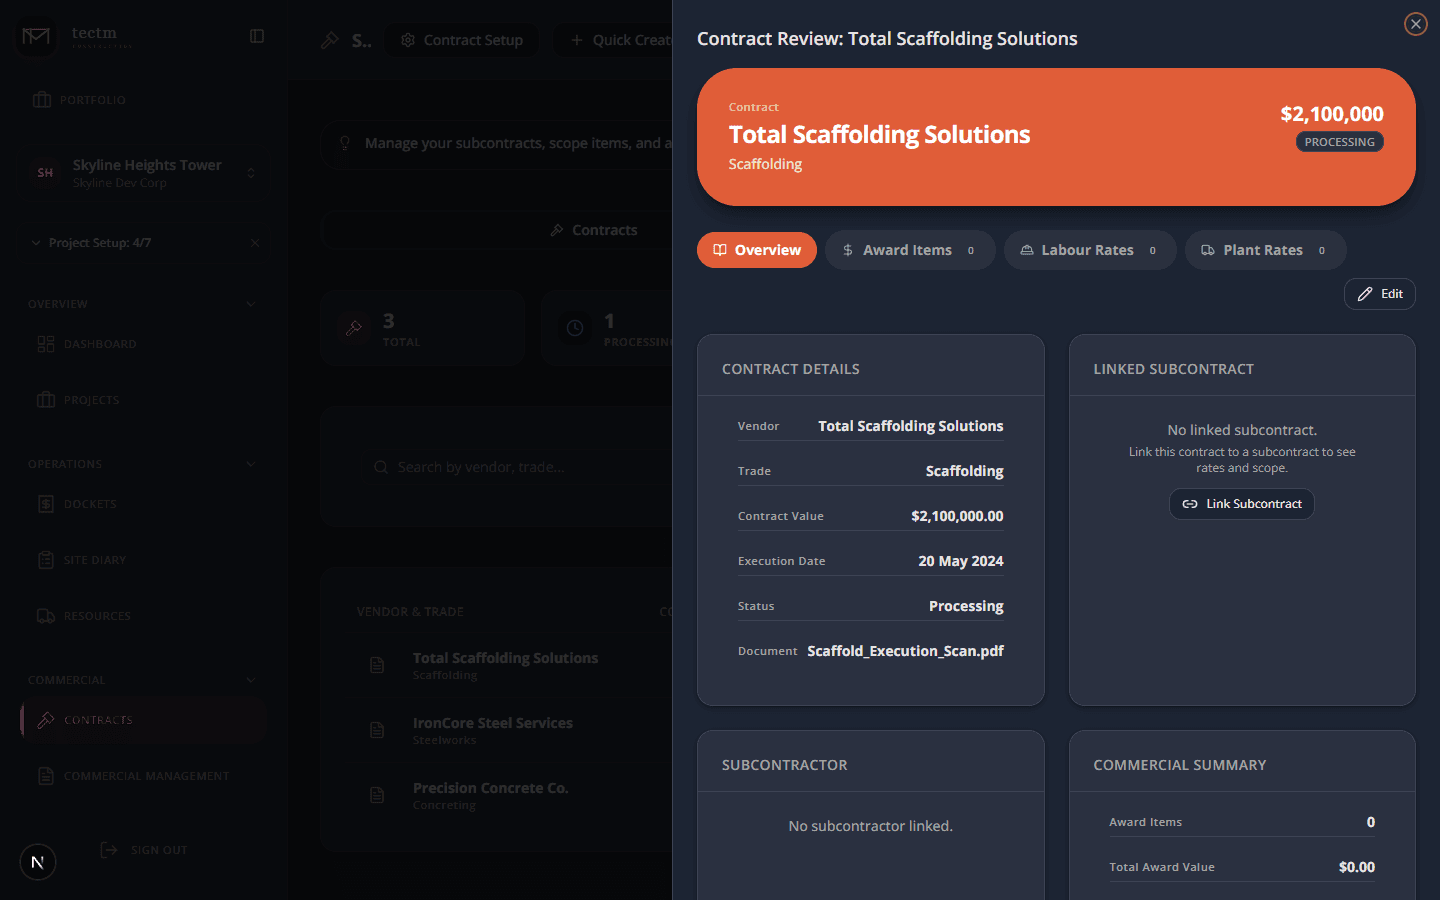
Task: Collapse the Overview sidebar section
Action: 251,304
